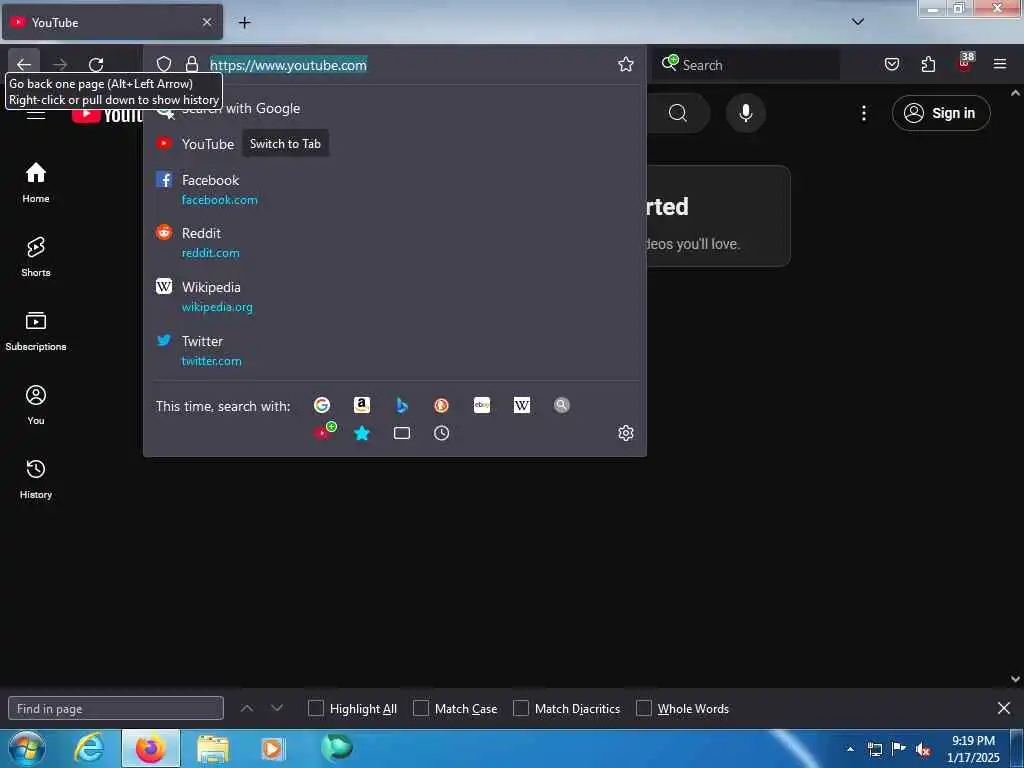1024x768 pixels.
Task: Jump to next find match arrow
Action: point(277,708)
